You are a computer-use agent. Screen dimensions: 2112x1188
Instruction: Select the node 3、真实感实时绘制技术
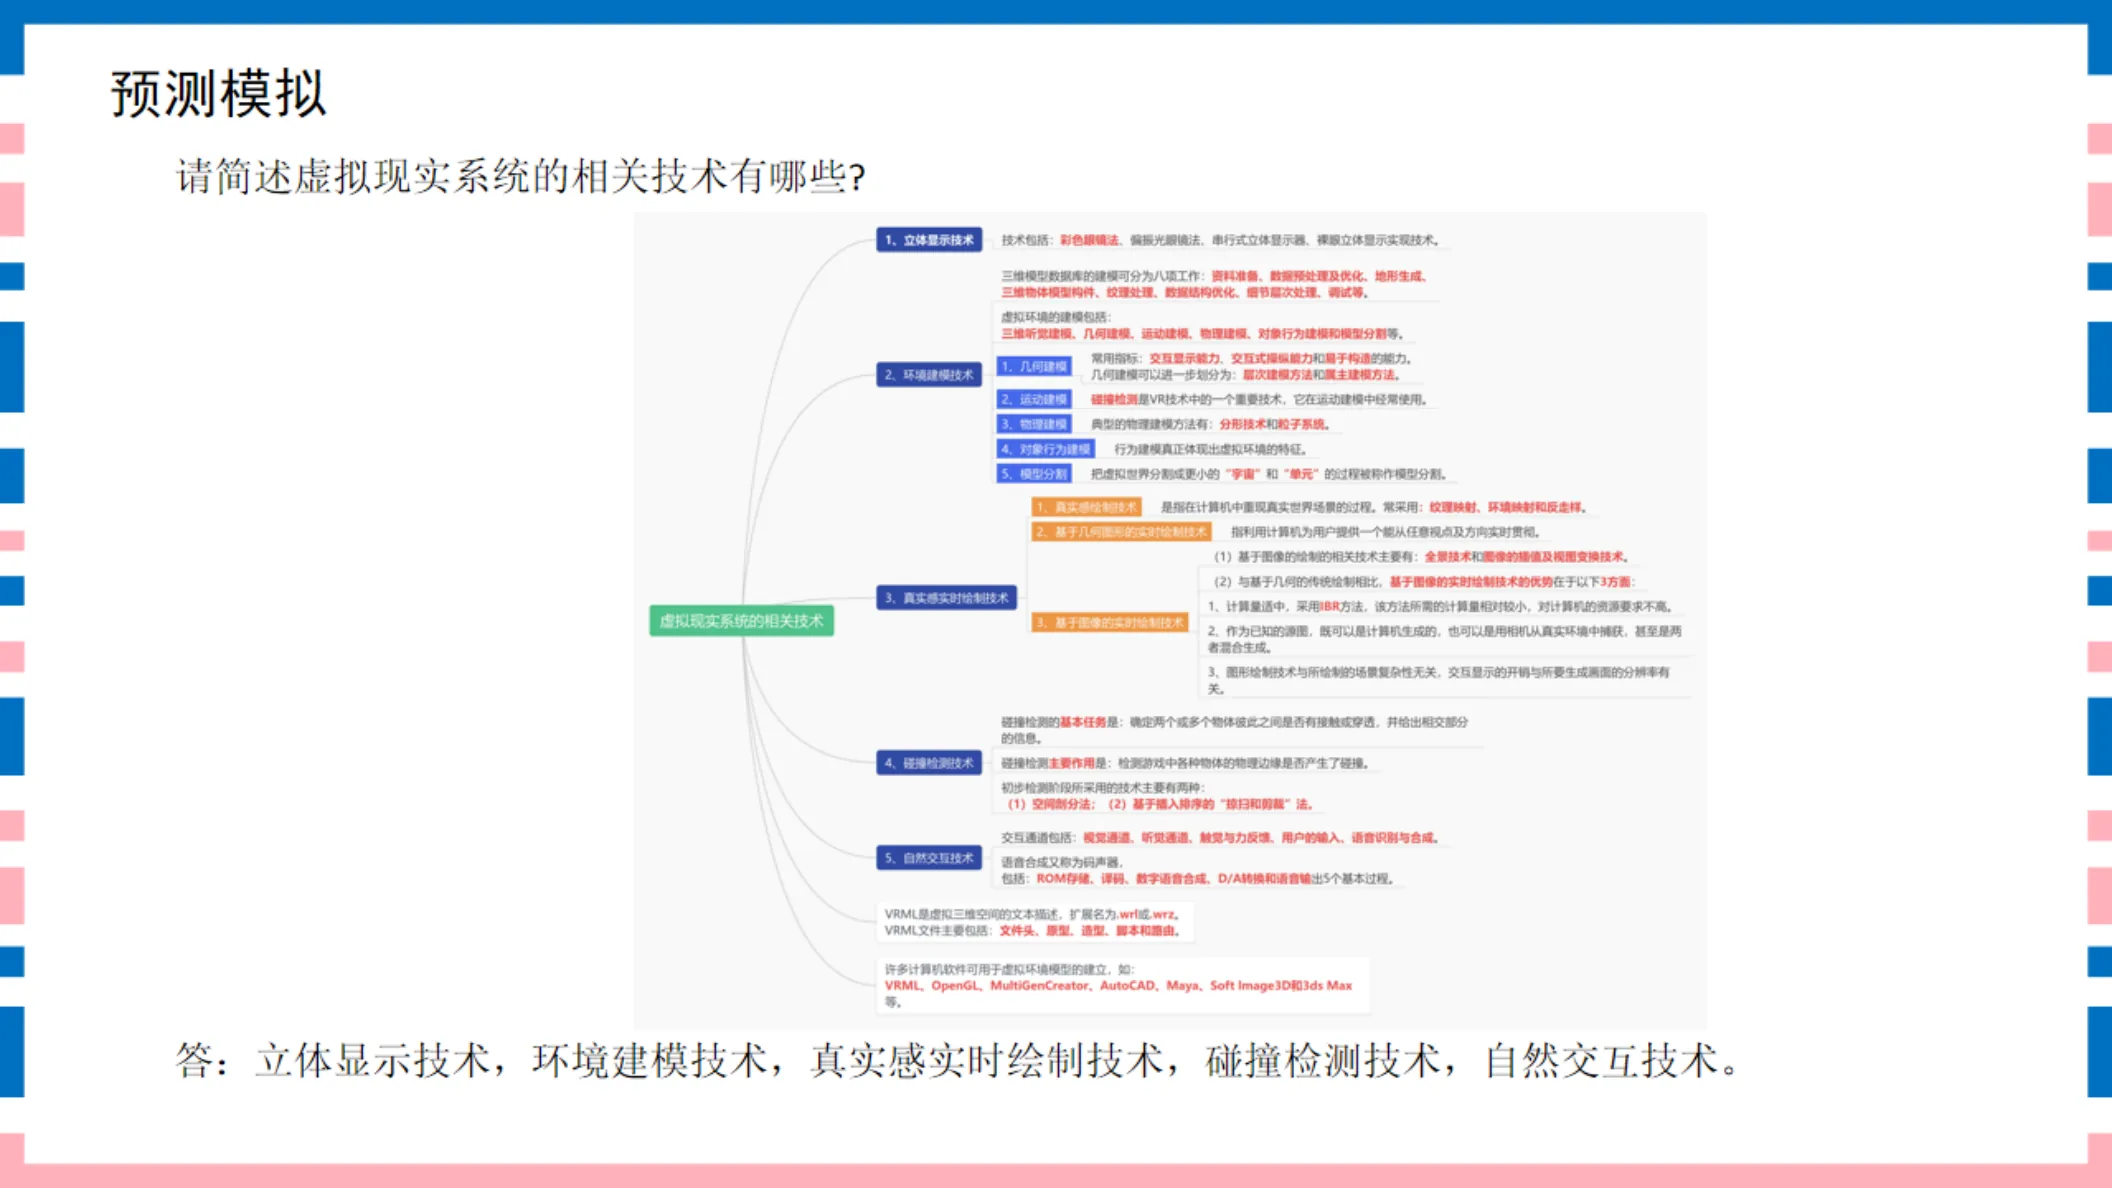tap(946, 598)
